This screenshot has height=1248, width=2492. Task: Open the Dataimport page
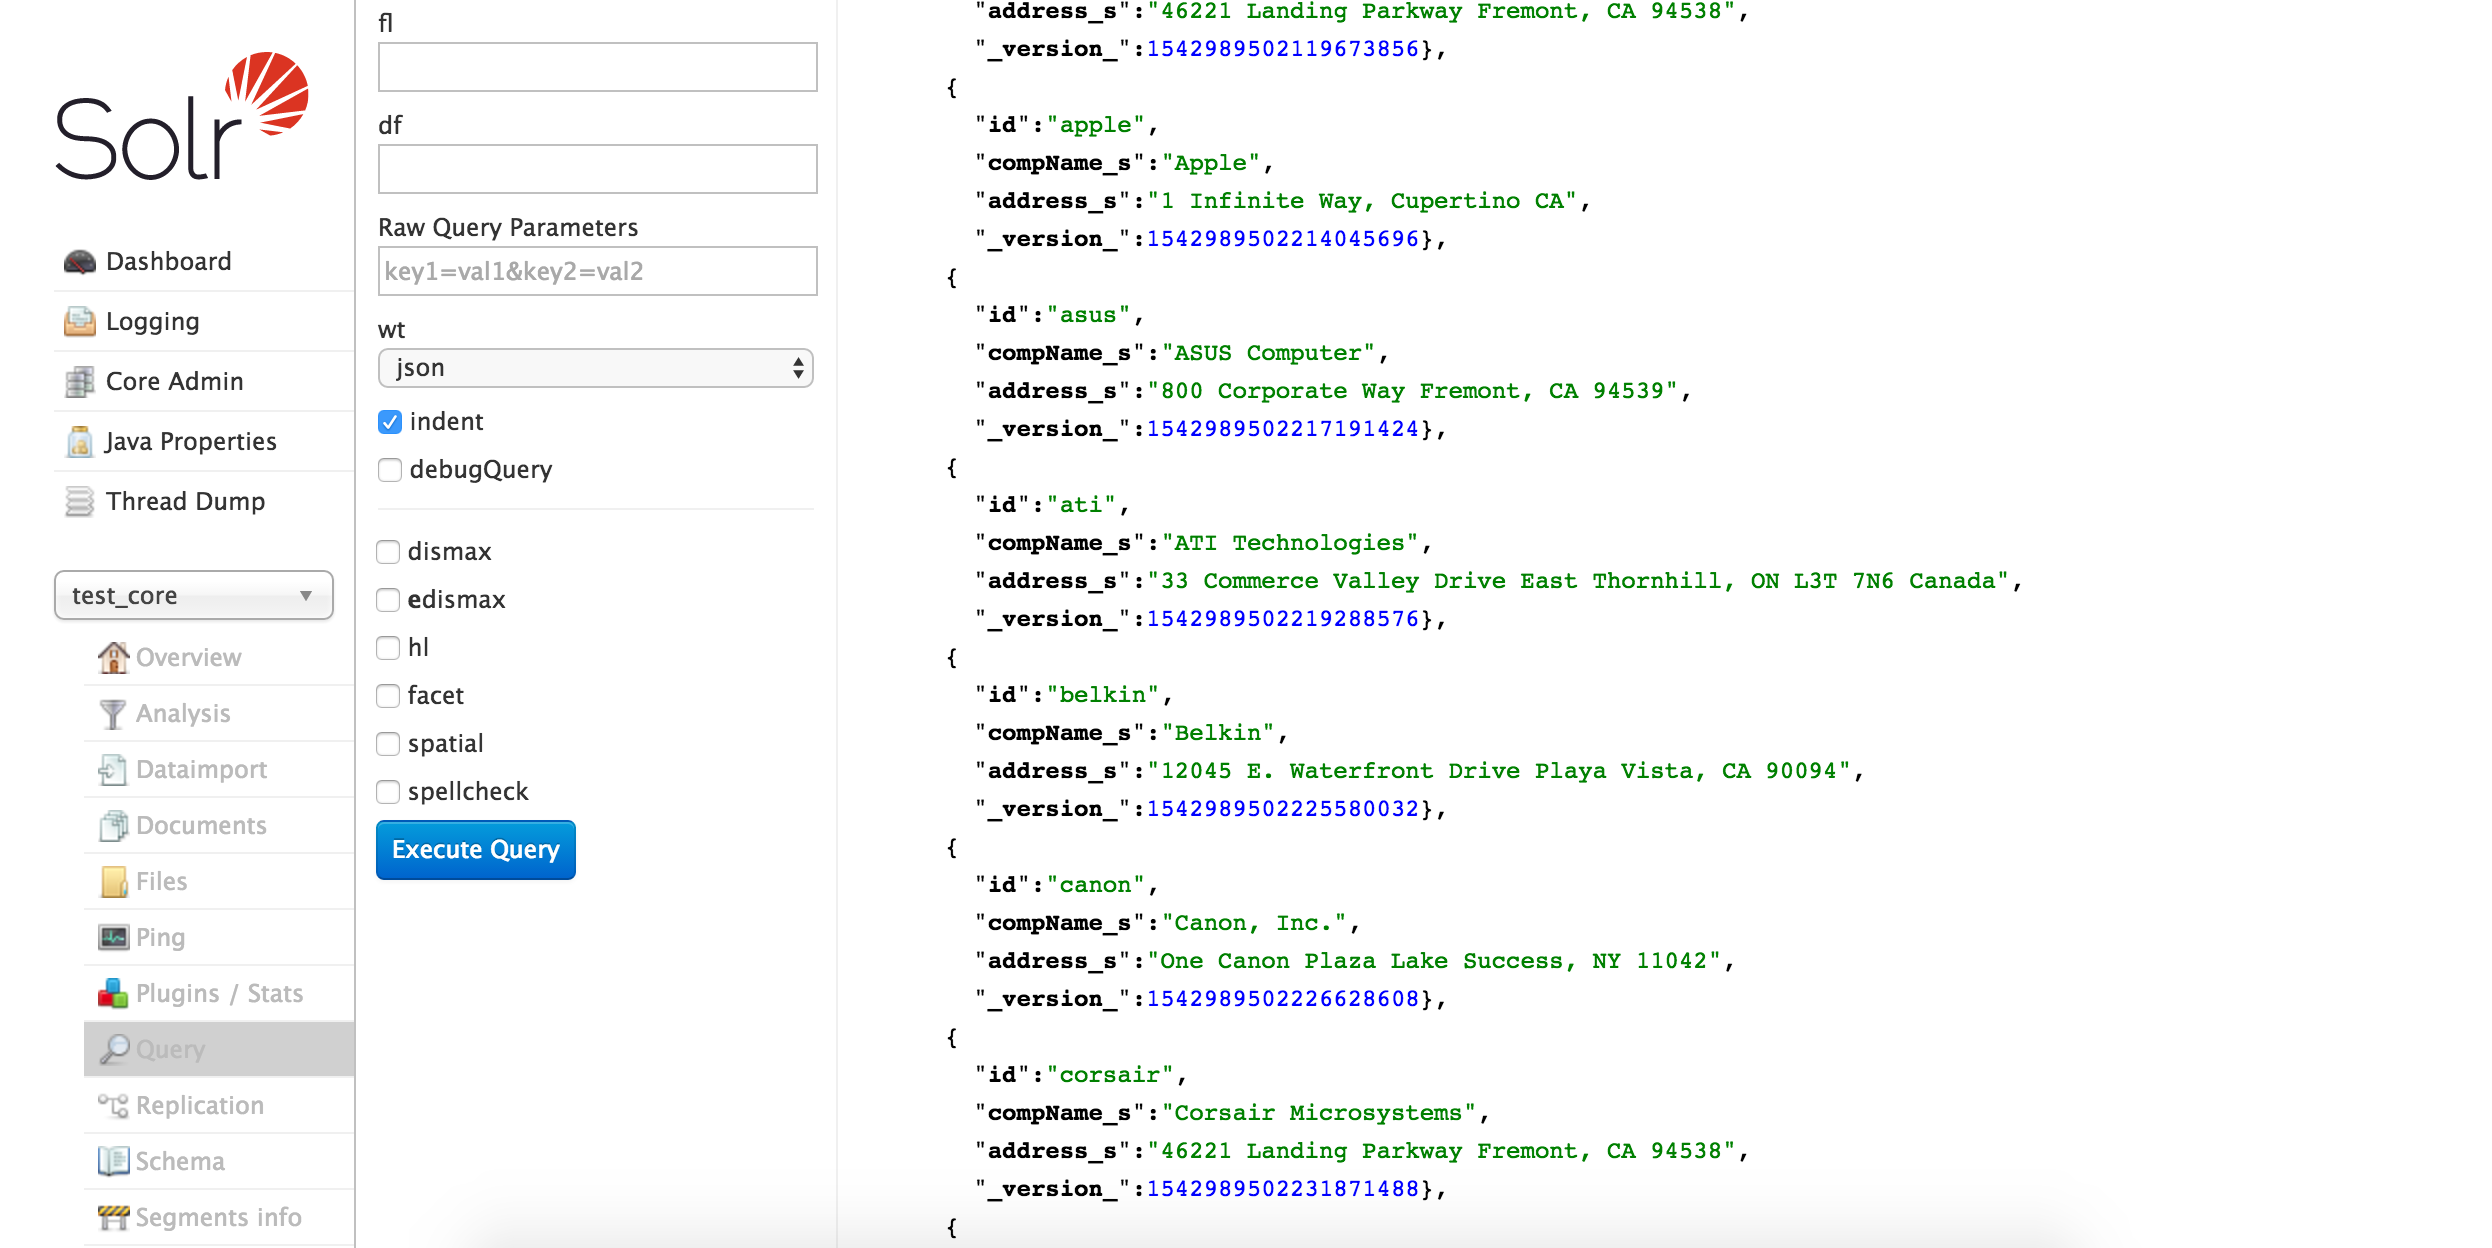tap(201, 770)
